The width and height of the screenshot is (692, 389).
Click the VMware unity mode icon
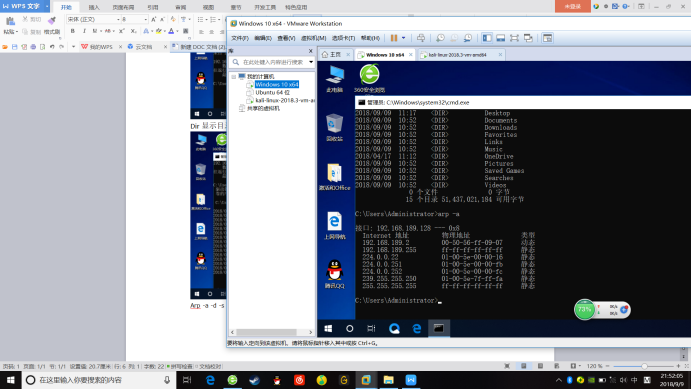528,38
